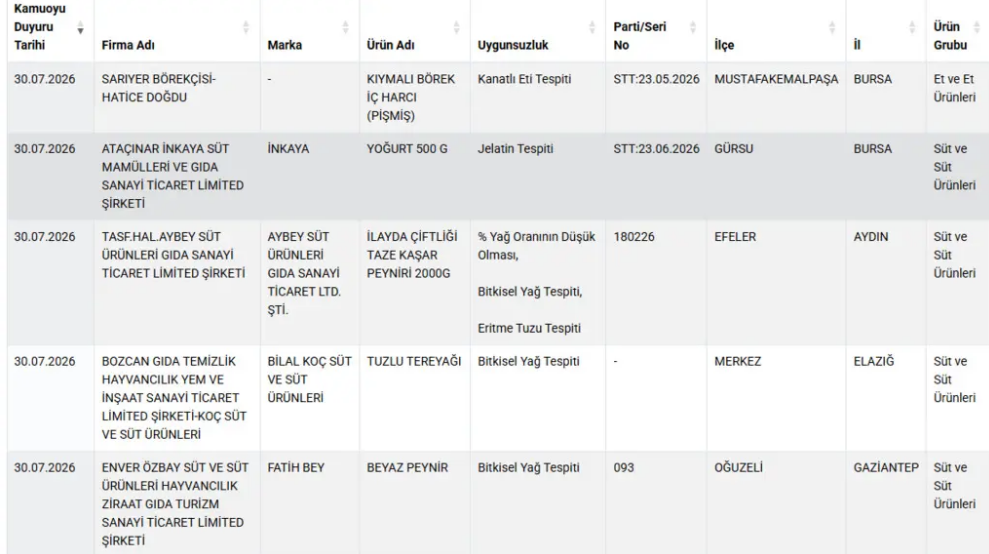Sort by Ürün Grubu arrow icon
The height and width of the screenshot is (554, 989).
pos(977,28)
